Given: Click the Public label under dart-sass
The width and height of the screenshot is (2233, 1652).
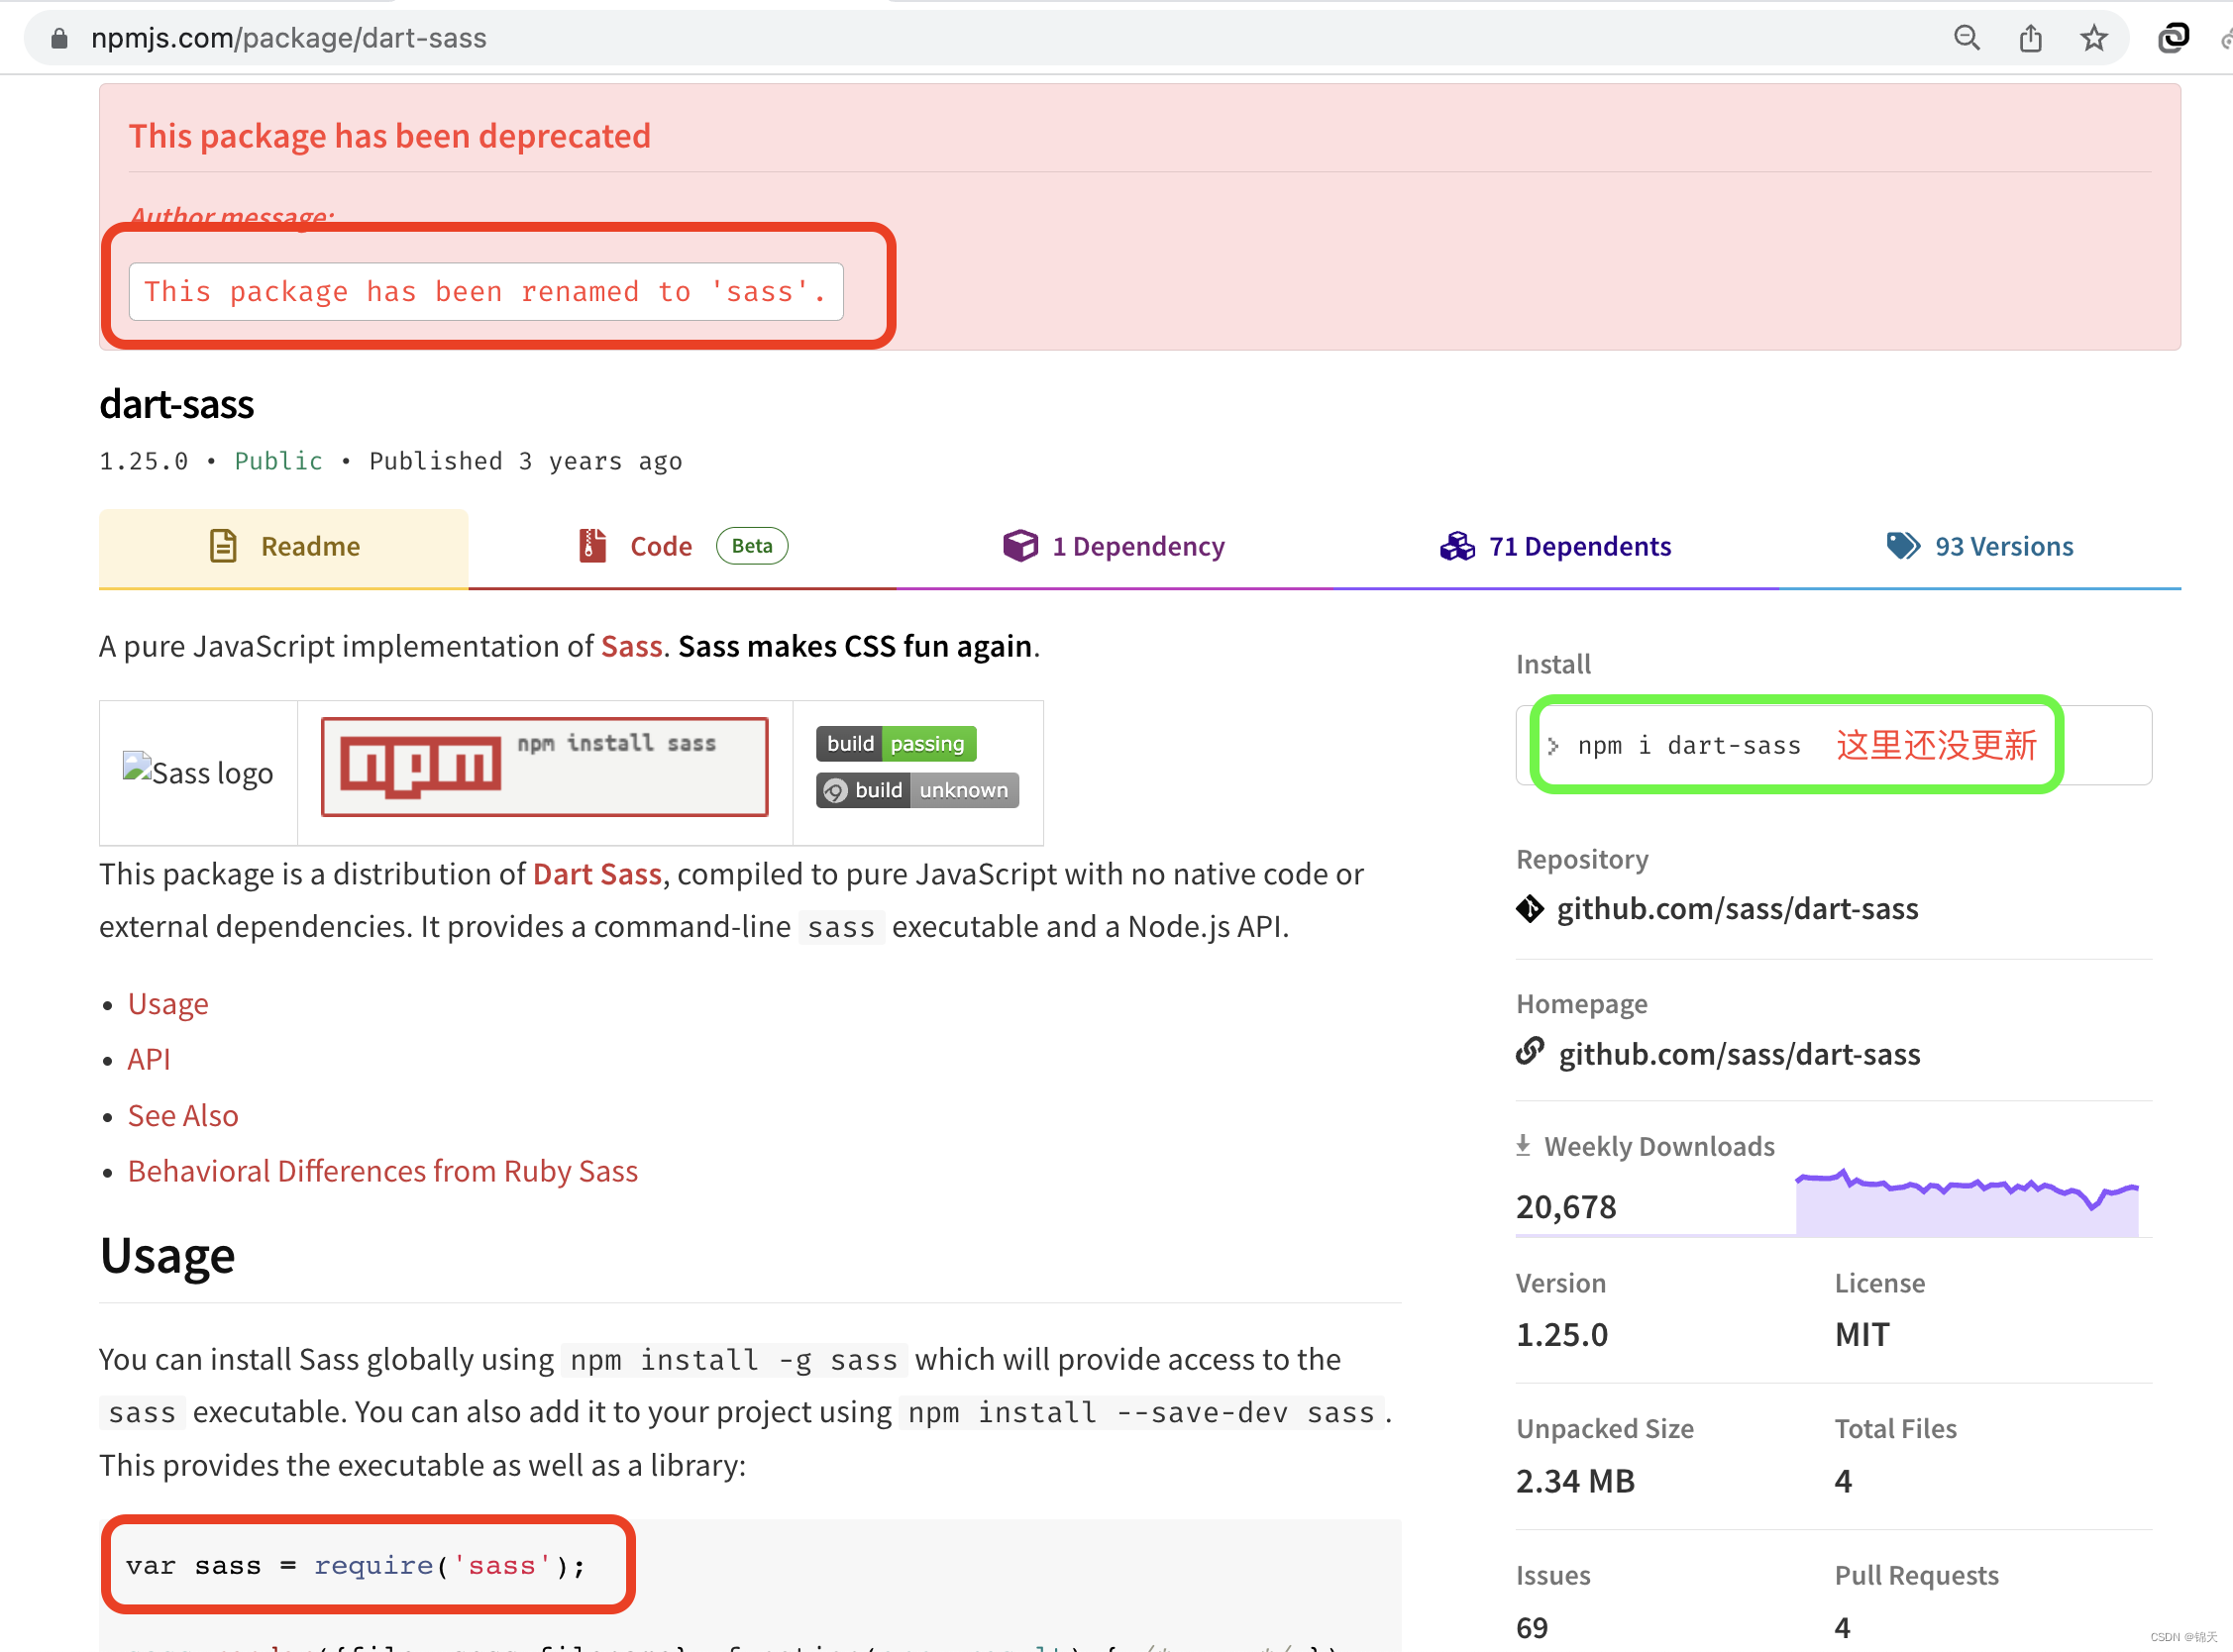Looking at the screenshot, I should [x=278, y=461].
